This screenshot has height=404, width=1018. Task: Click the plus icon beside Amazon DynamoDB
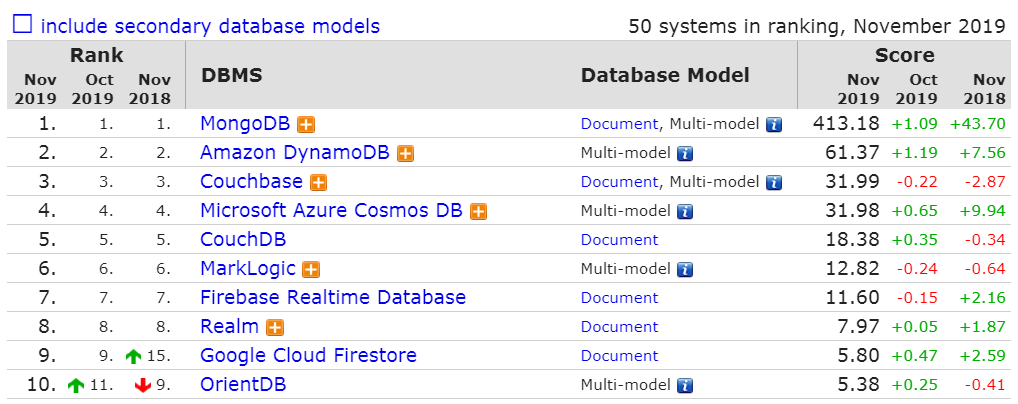pyautogui.click(x=405, y=153)
